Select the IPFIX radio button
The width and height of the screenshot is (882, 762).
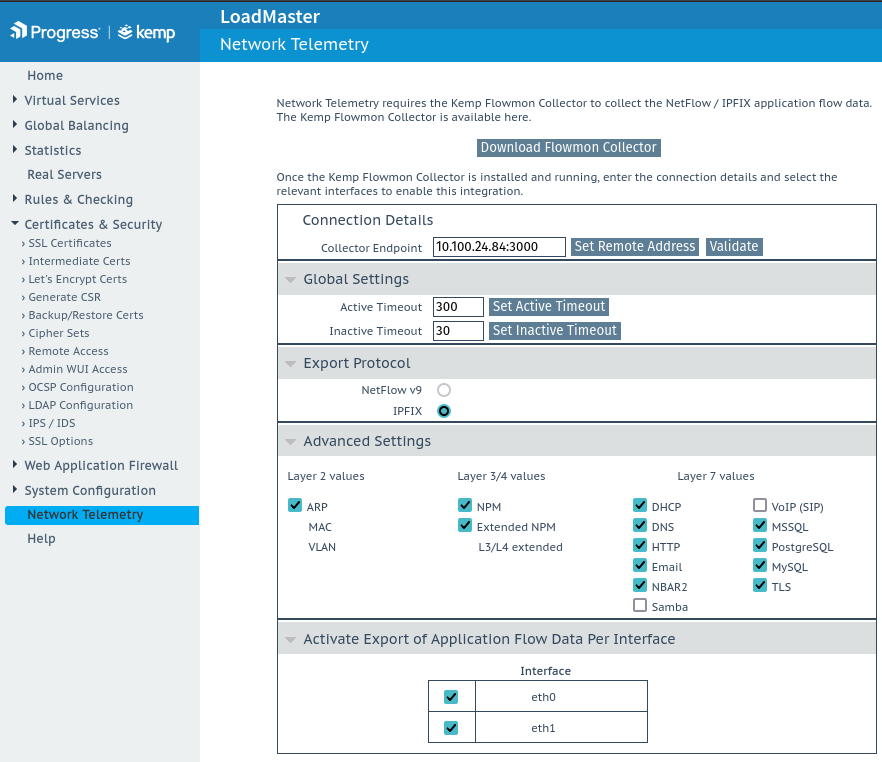point(444,410)
